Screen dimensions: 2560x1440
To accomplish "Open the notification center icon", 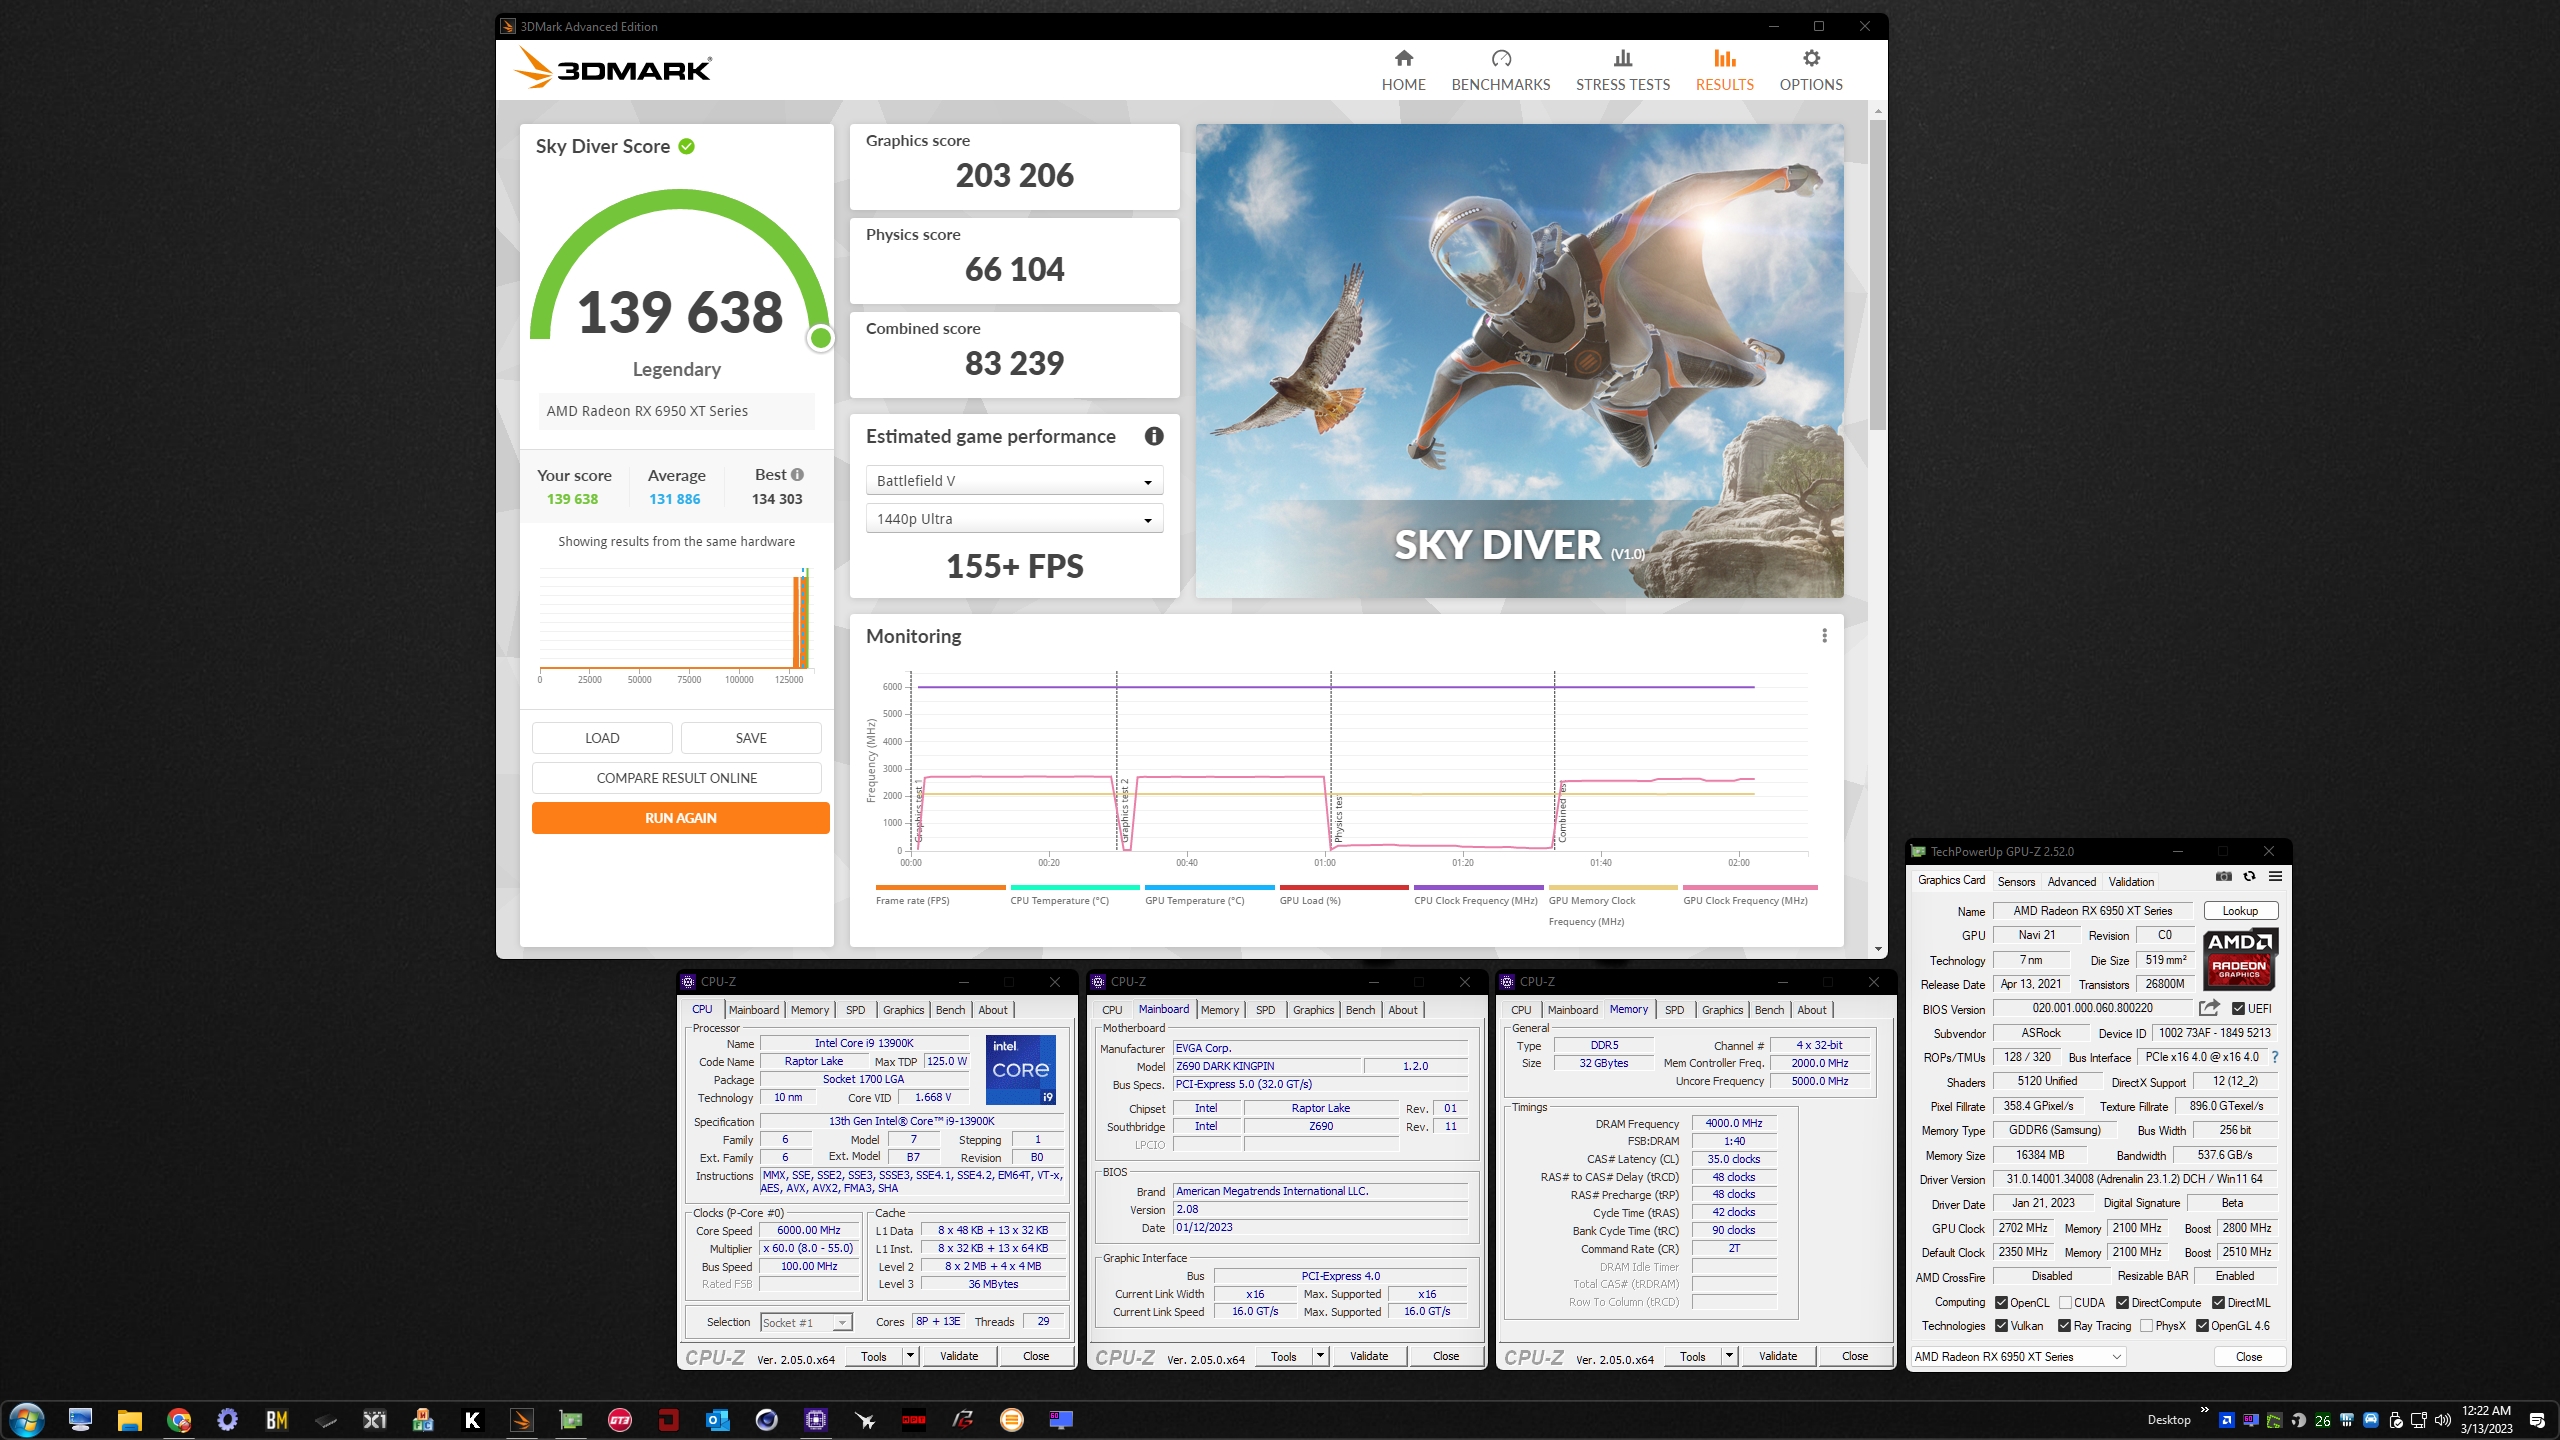I will point(2536,1420).
